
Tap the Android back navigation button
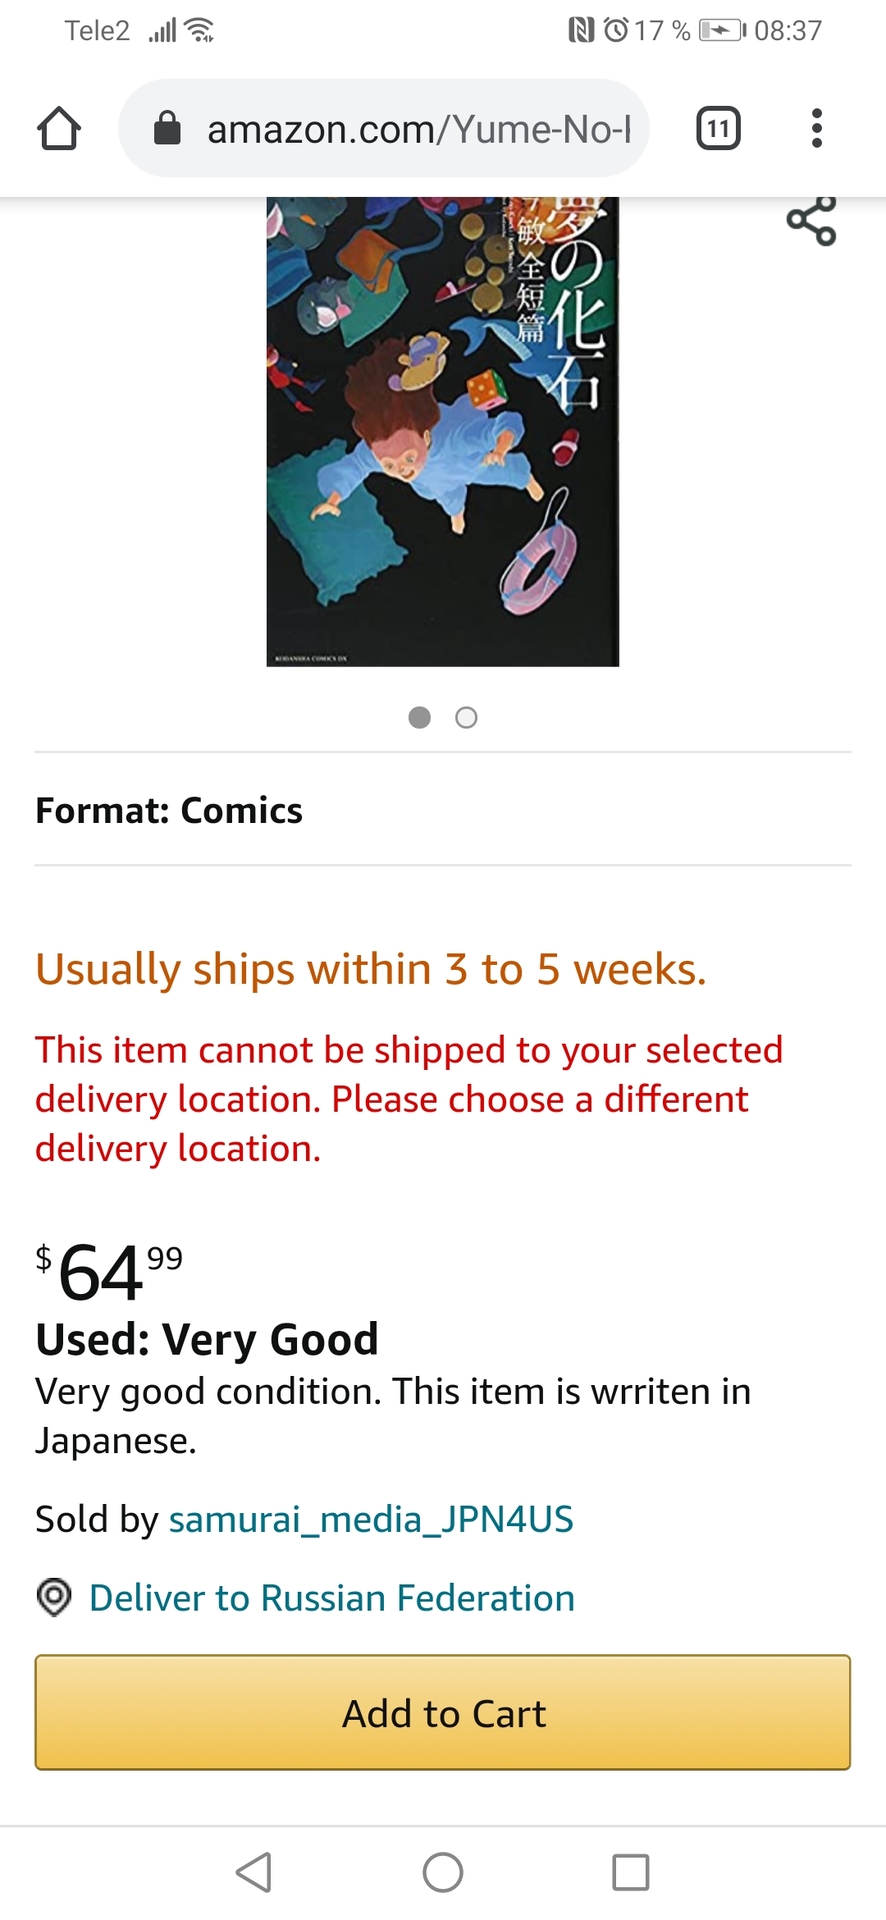[x=254, y=1872]
